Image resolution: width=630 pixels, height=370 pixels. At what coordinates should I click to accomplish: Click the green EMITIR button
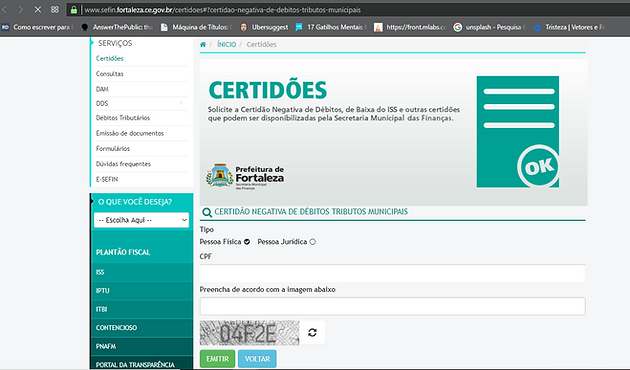pos(217,359)
